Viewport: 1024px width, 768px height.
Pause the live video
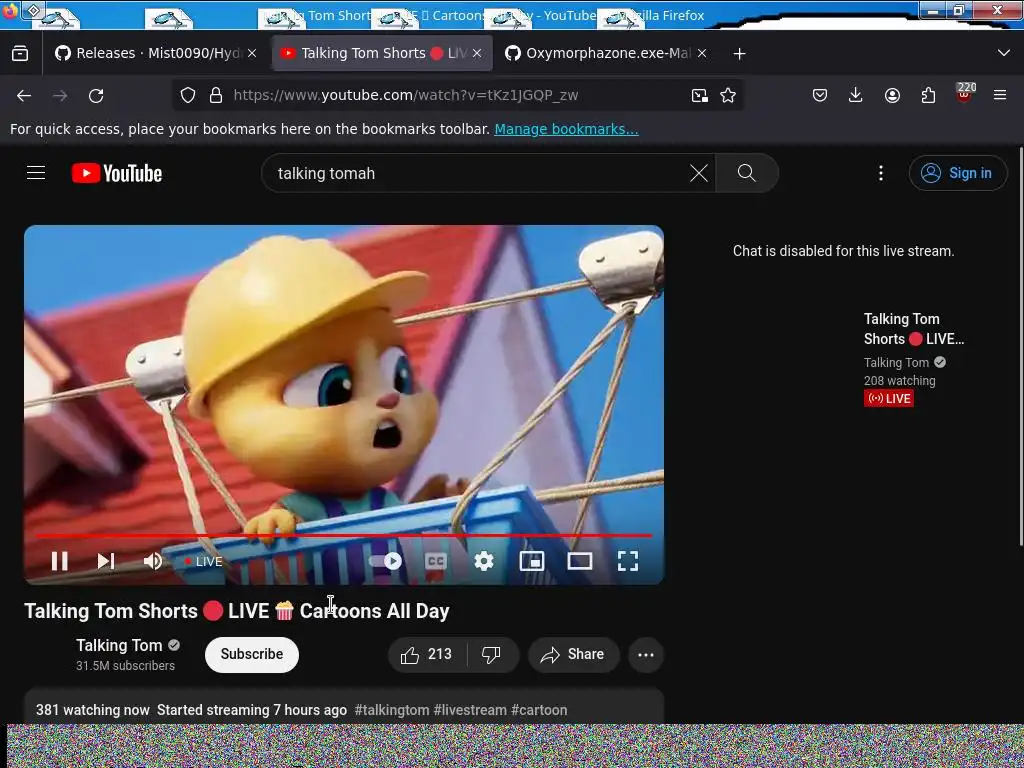pyautogui.click(x=59, y=561)
